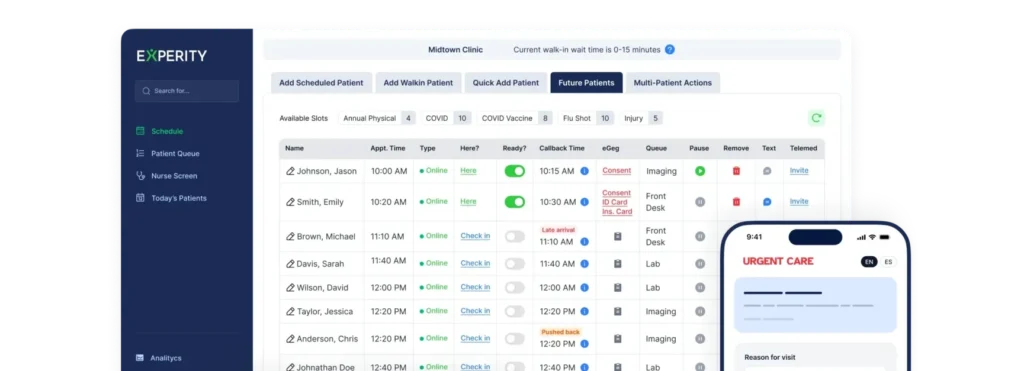This screenshot has width=1024, height=371.
Task: Open callback info icon for Wilson, David
Action: [x=584, y=287]
